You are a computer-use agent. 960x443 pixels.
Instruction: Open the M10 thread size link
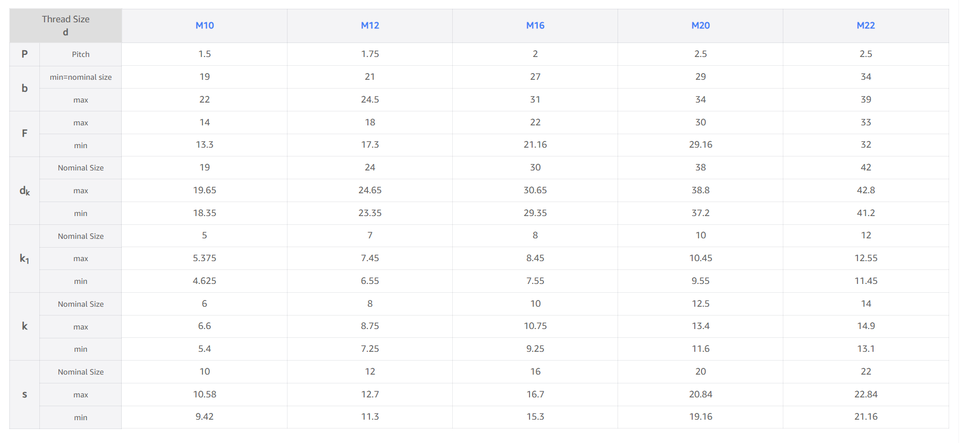(x=204, y=26)
